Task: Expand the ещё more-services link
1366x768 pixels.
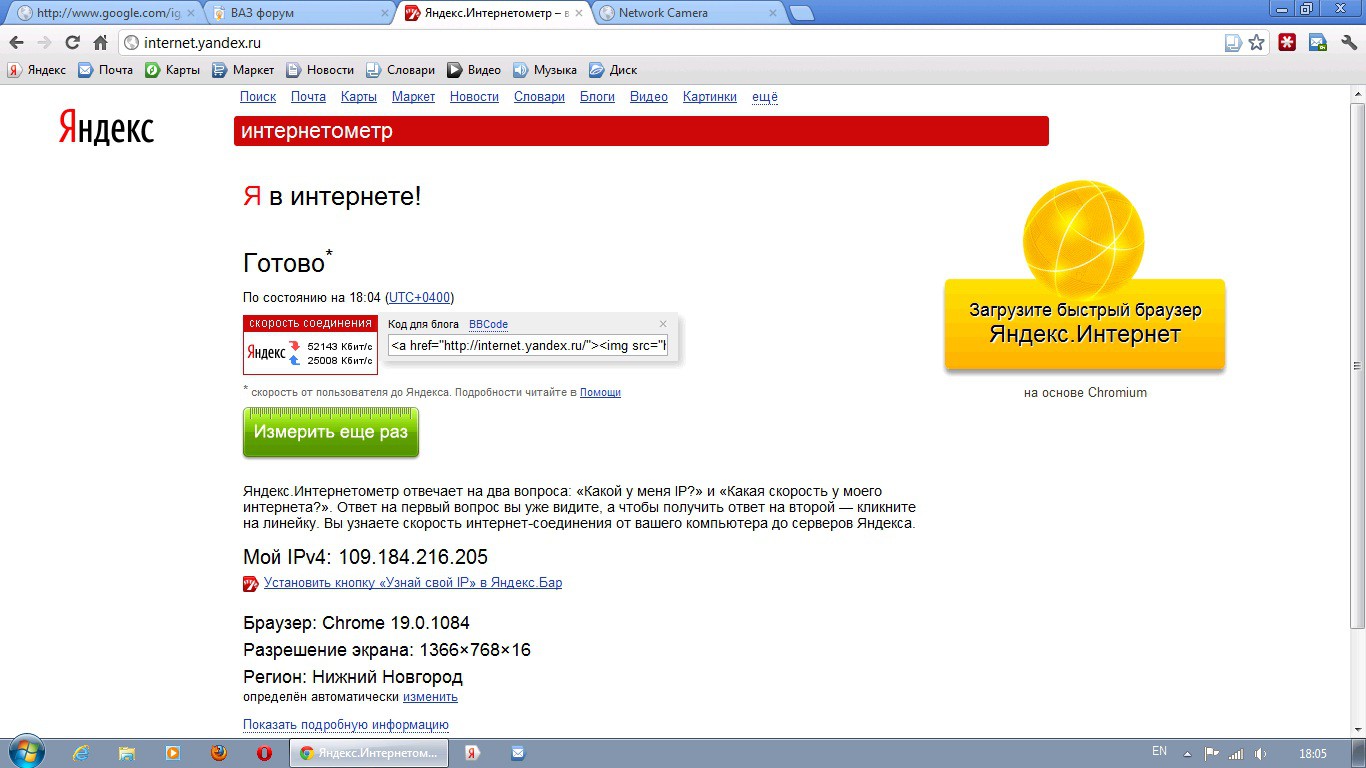Action: pos(765,97)
